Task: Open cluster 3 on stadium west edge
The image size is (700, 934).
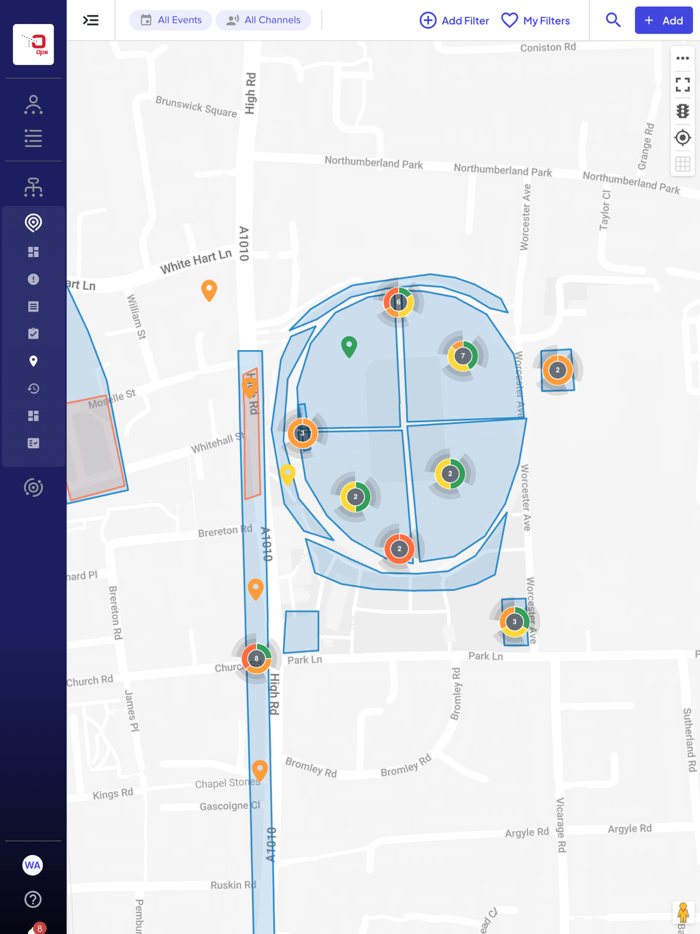Action: (x=303, y=433)
